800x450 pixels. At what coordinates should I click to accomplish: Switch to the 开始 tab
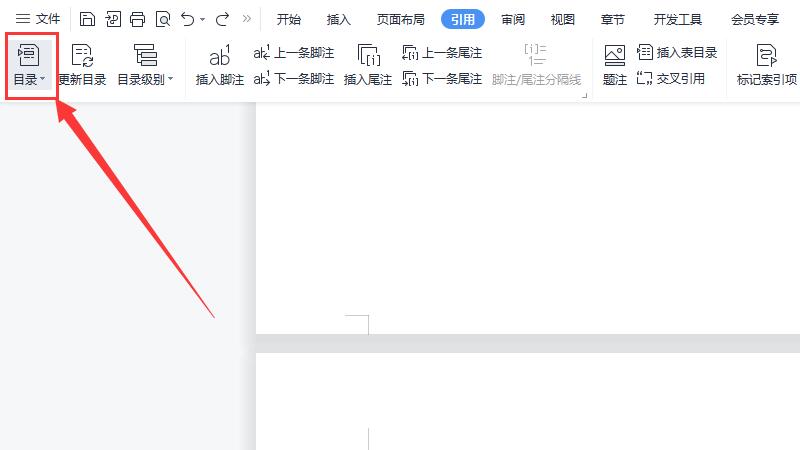[289, 19]
